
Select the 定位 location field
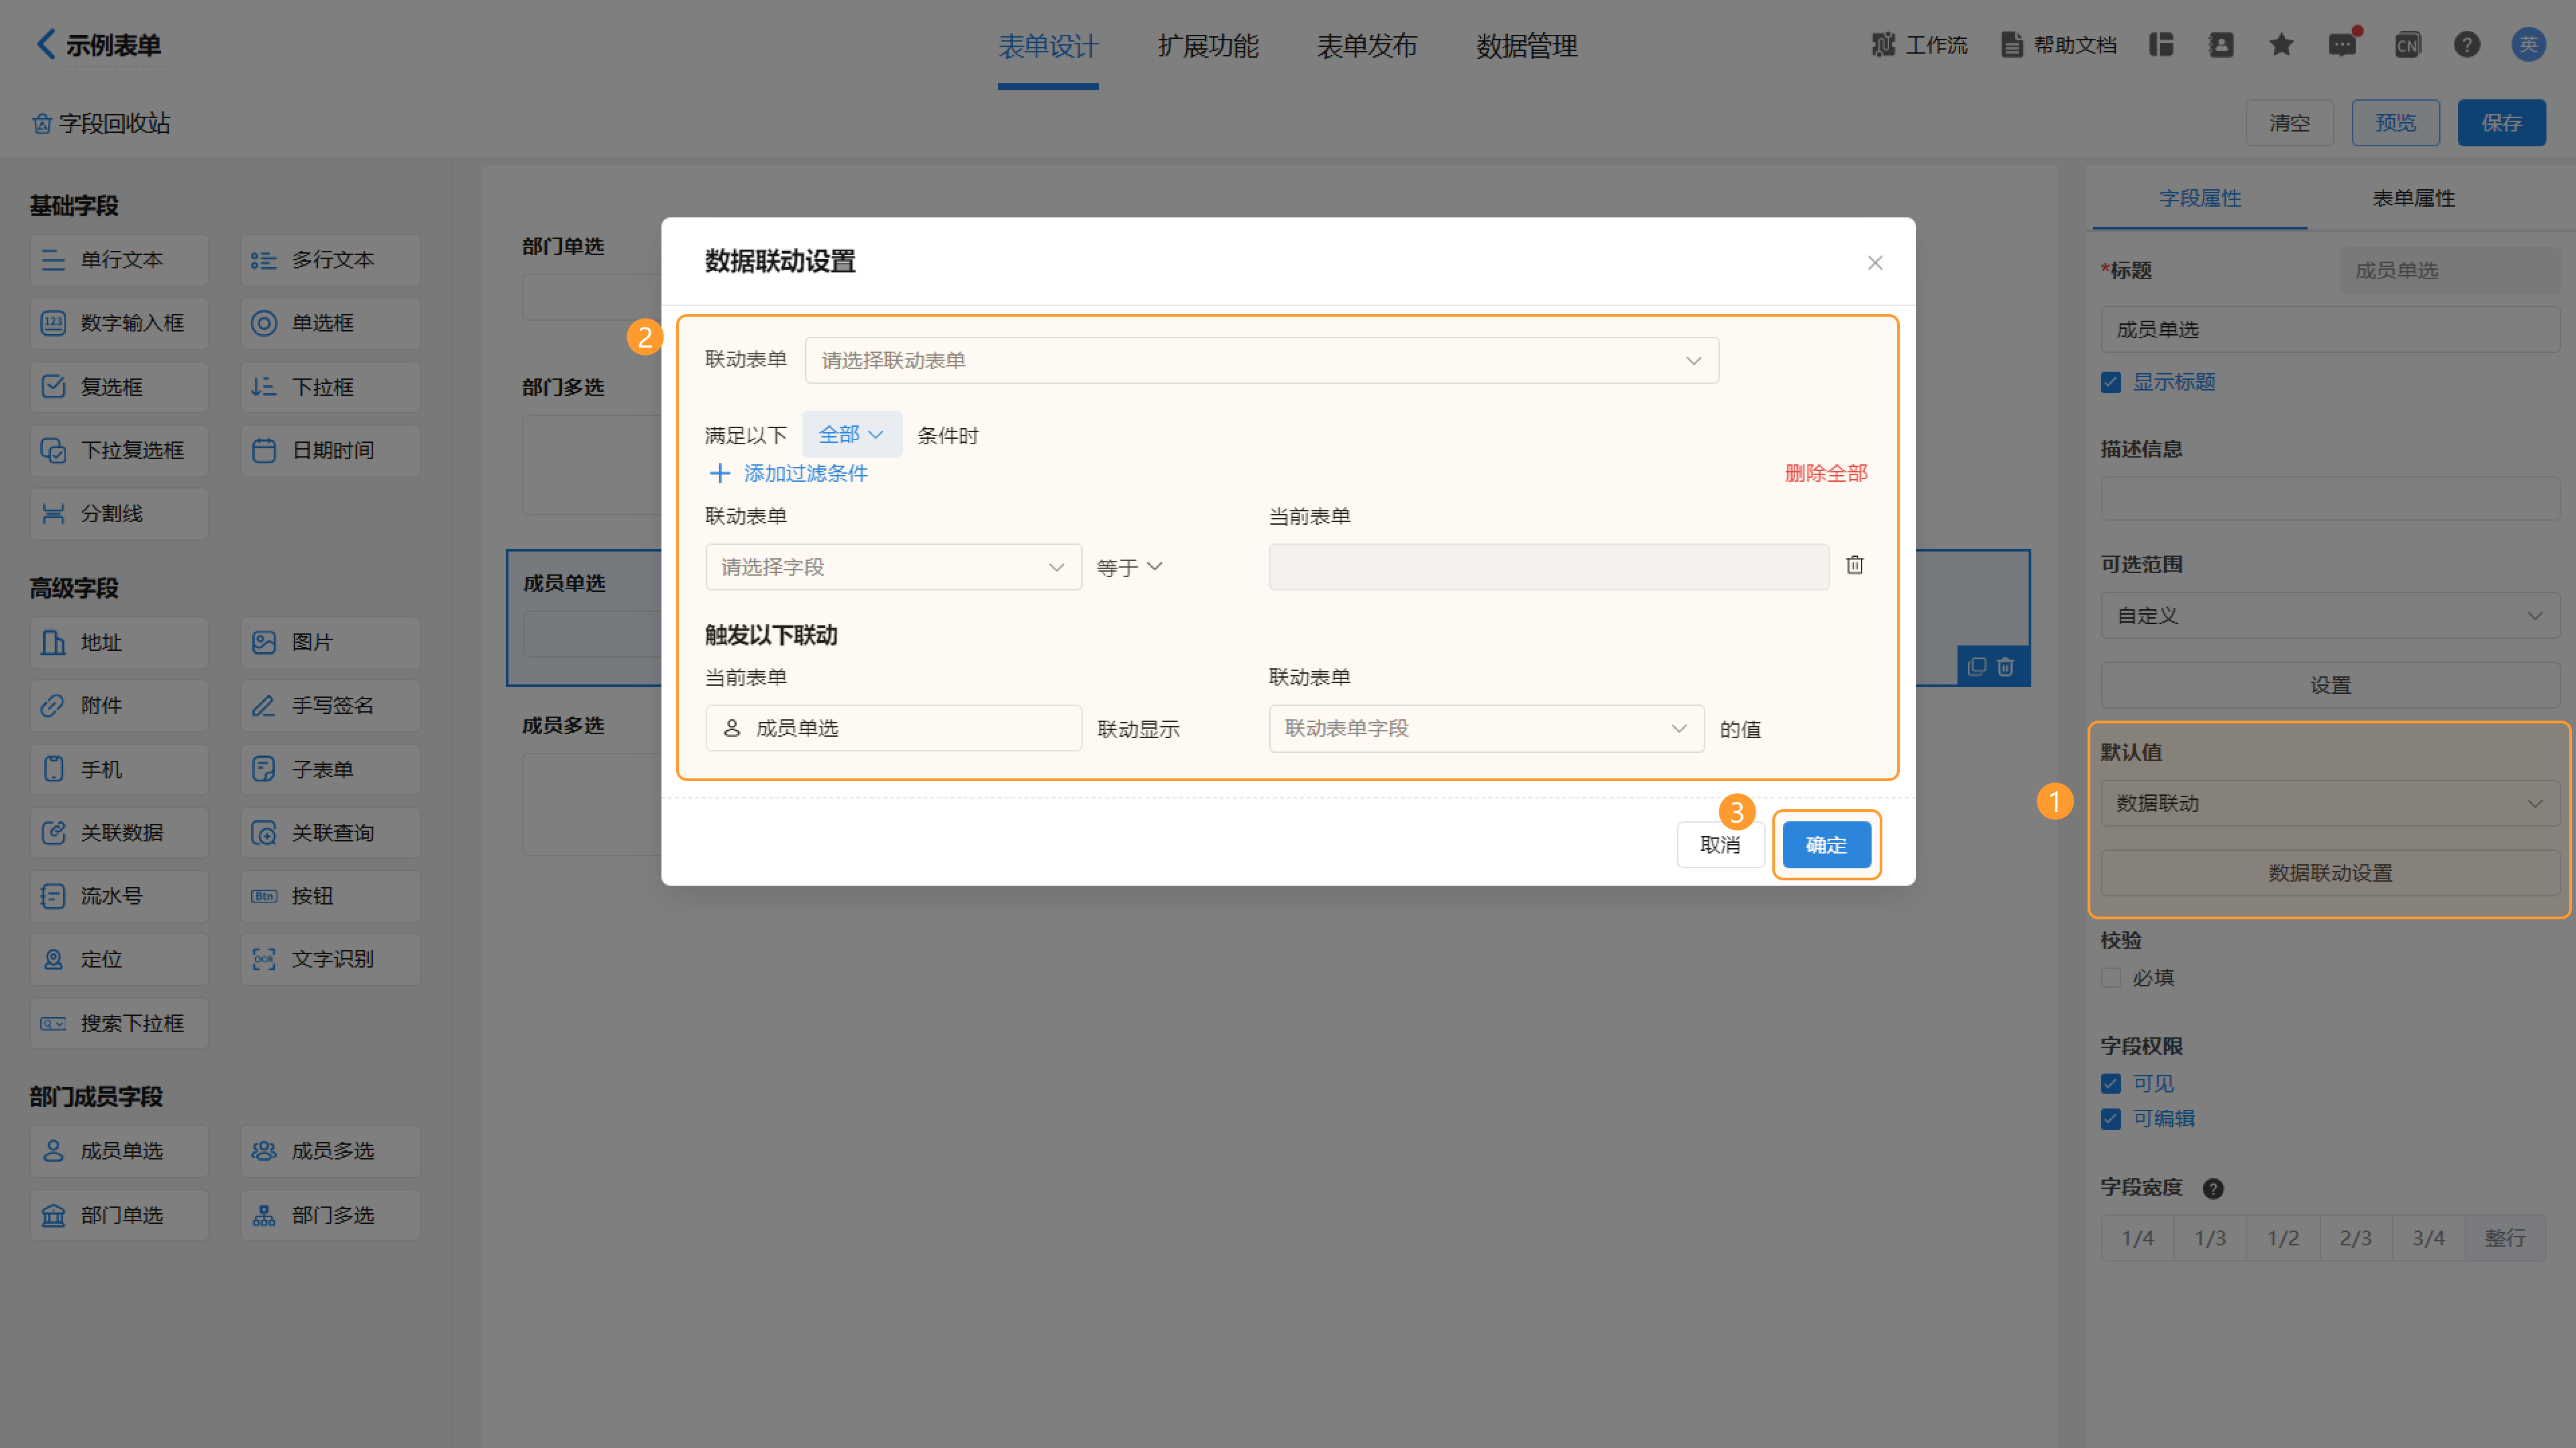[x=119, y=960]
